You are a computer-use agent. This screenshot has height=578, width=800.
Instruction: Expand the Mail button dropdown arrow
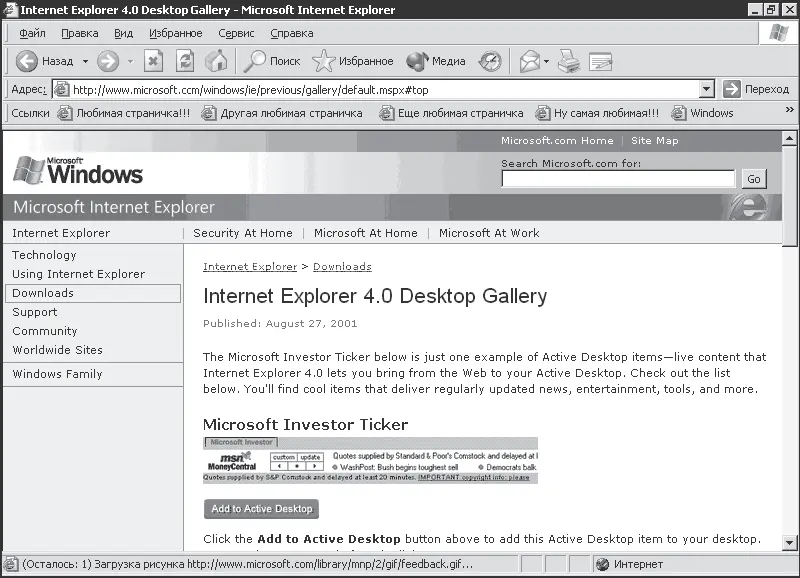tap(546, 62)
